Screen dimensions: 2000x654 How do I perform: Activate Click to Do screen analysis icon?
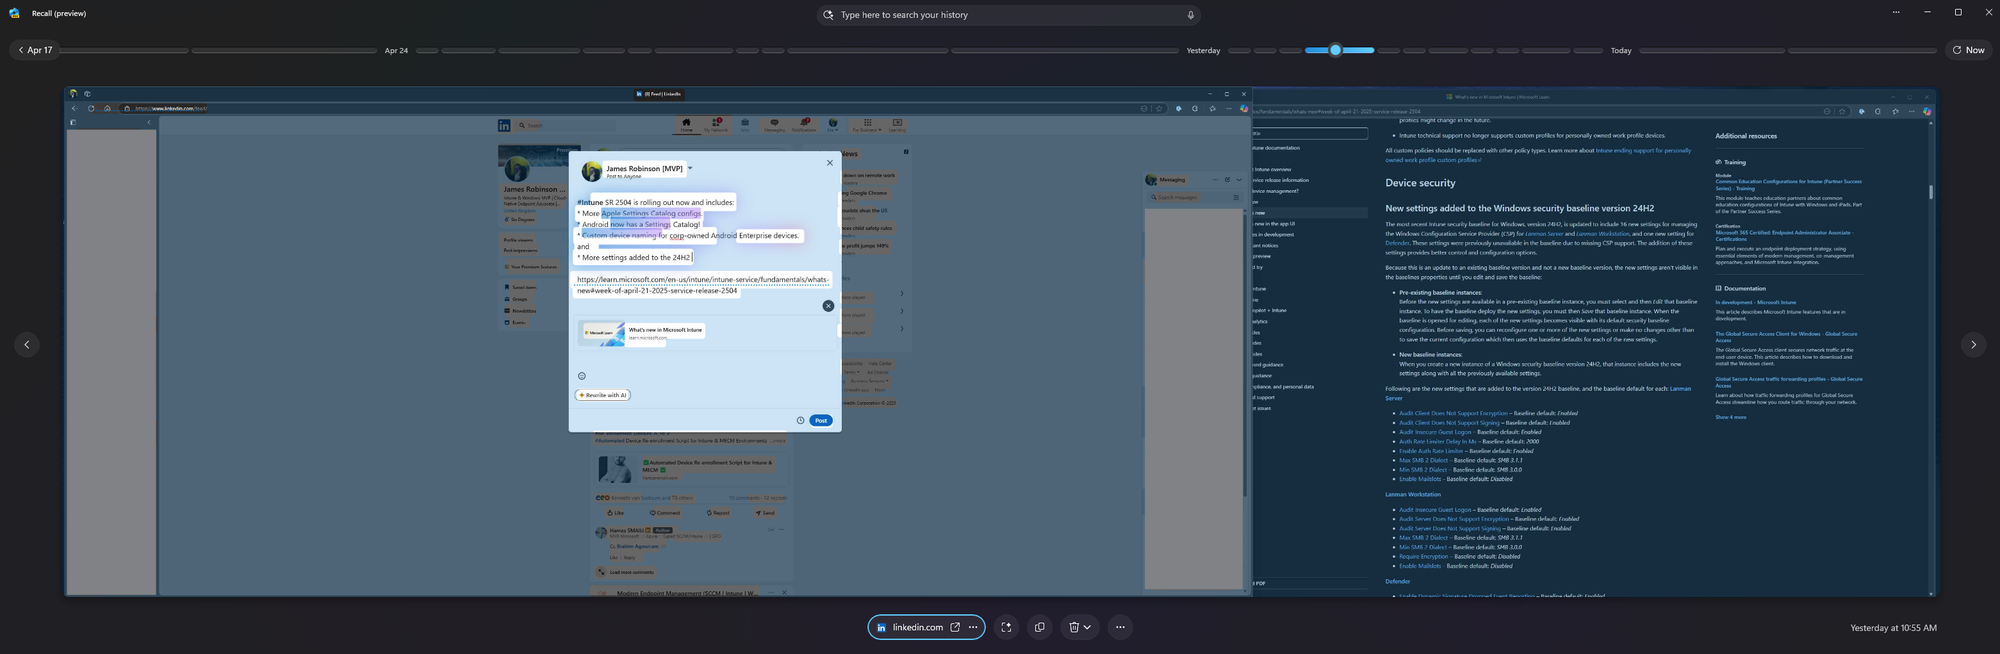(1006, 627)
